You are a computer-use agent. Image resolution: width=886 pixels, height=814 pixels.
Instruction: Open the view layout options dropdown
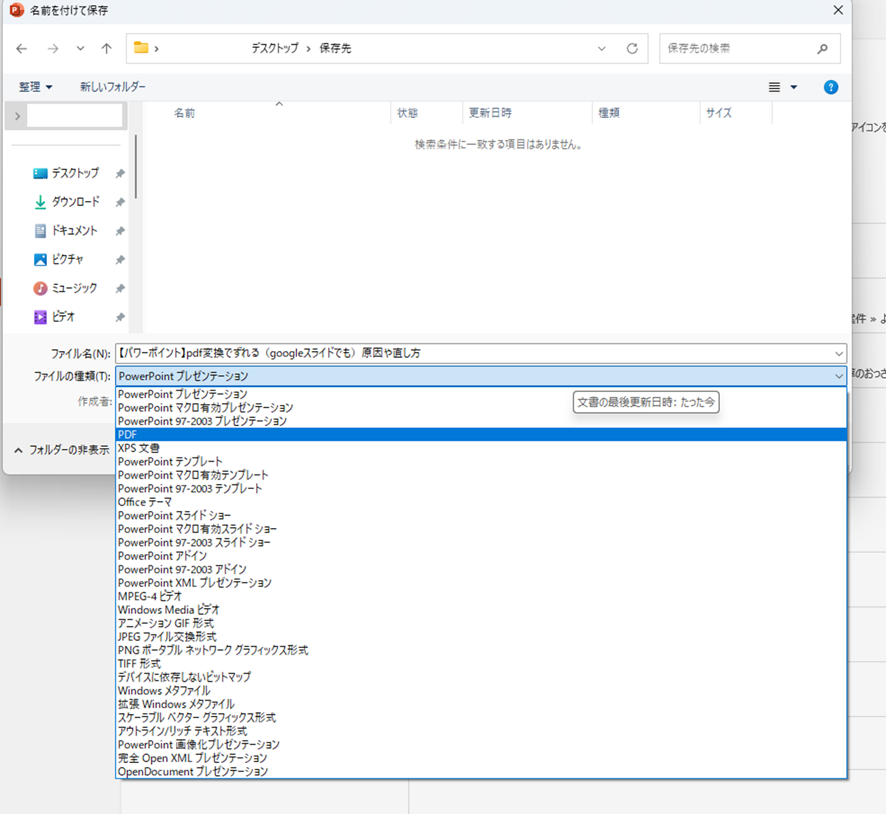(794, 87)
